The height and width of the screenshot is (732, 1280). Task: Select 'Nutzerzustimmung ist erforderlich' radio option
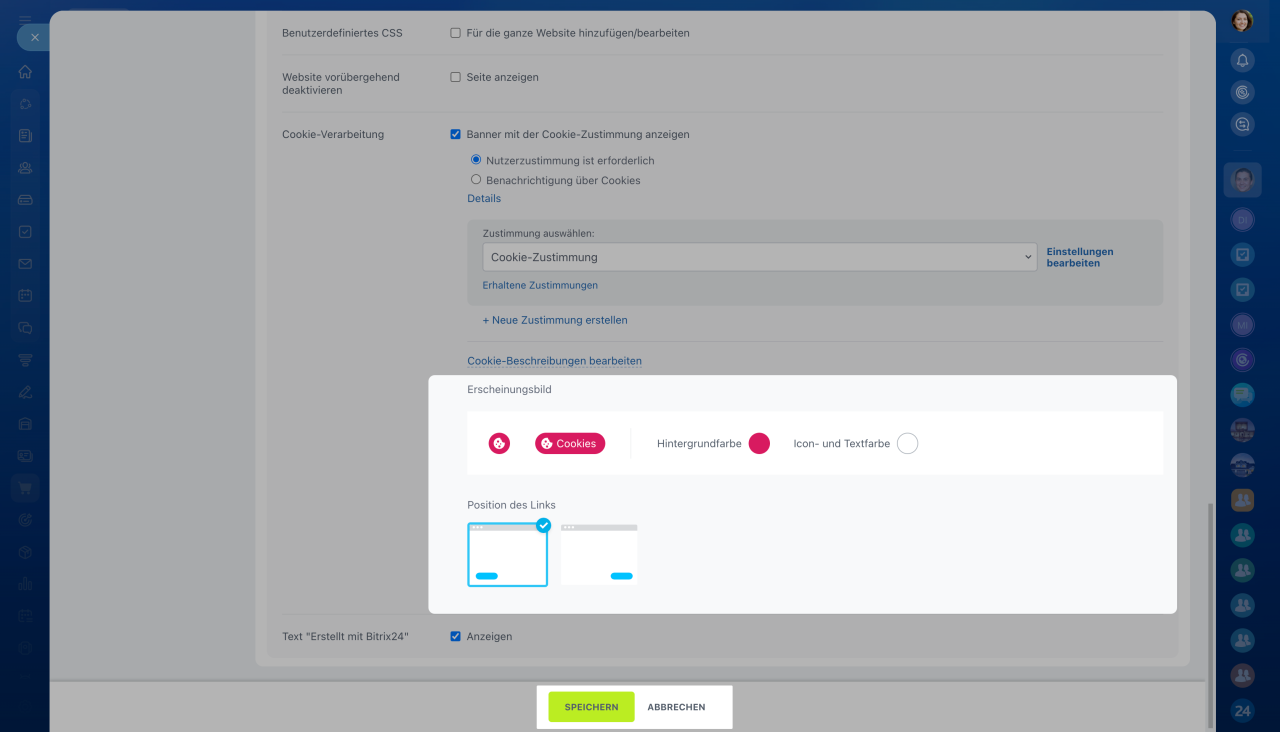(476, 160)
